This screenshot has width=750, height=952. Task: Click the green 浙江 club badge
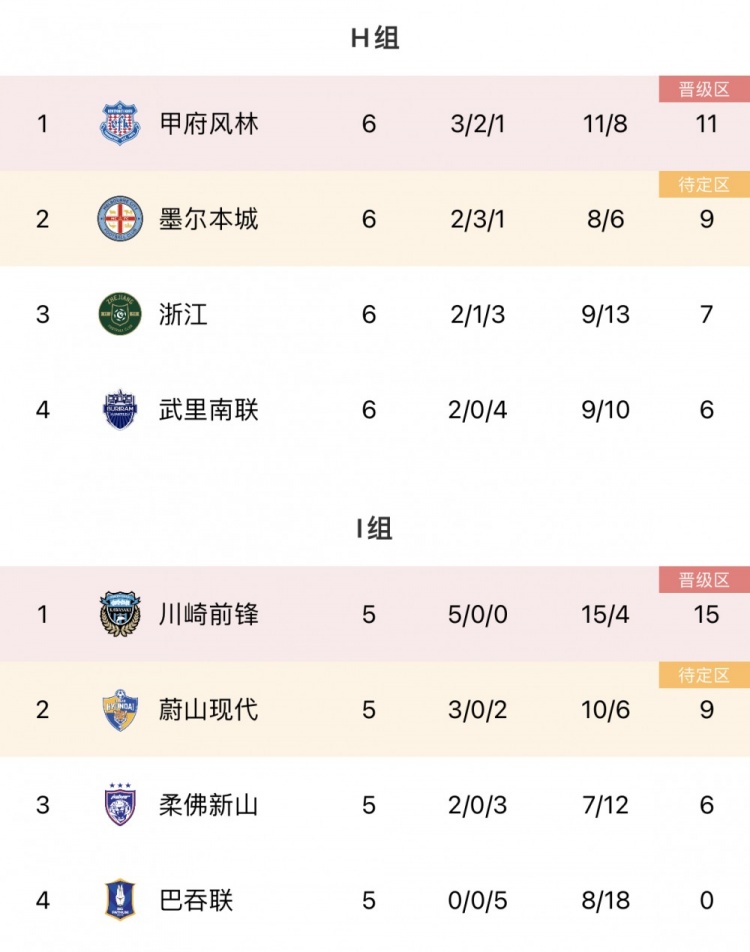[120, 314]
